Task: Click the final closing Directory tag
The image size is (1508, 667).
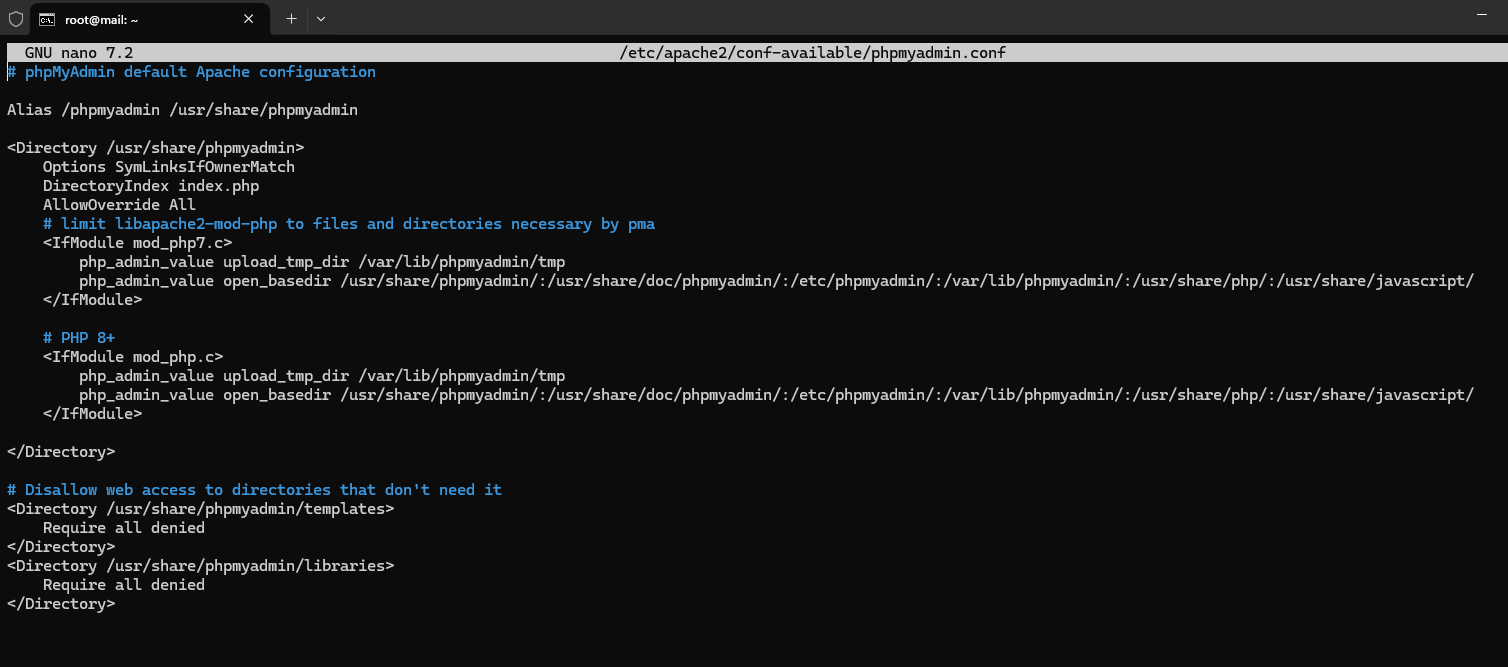Action: (61, 604)
